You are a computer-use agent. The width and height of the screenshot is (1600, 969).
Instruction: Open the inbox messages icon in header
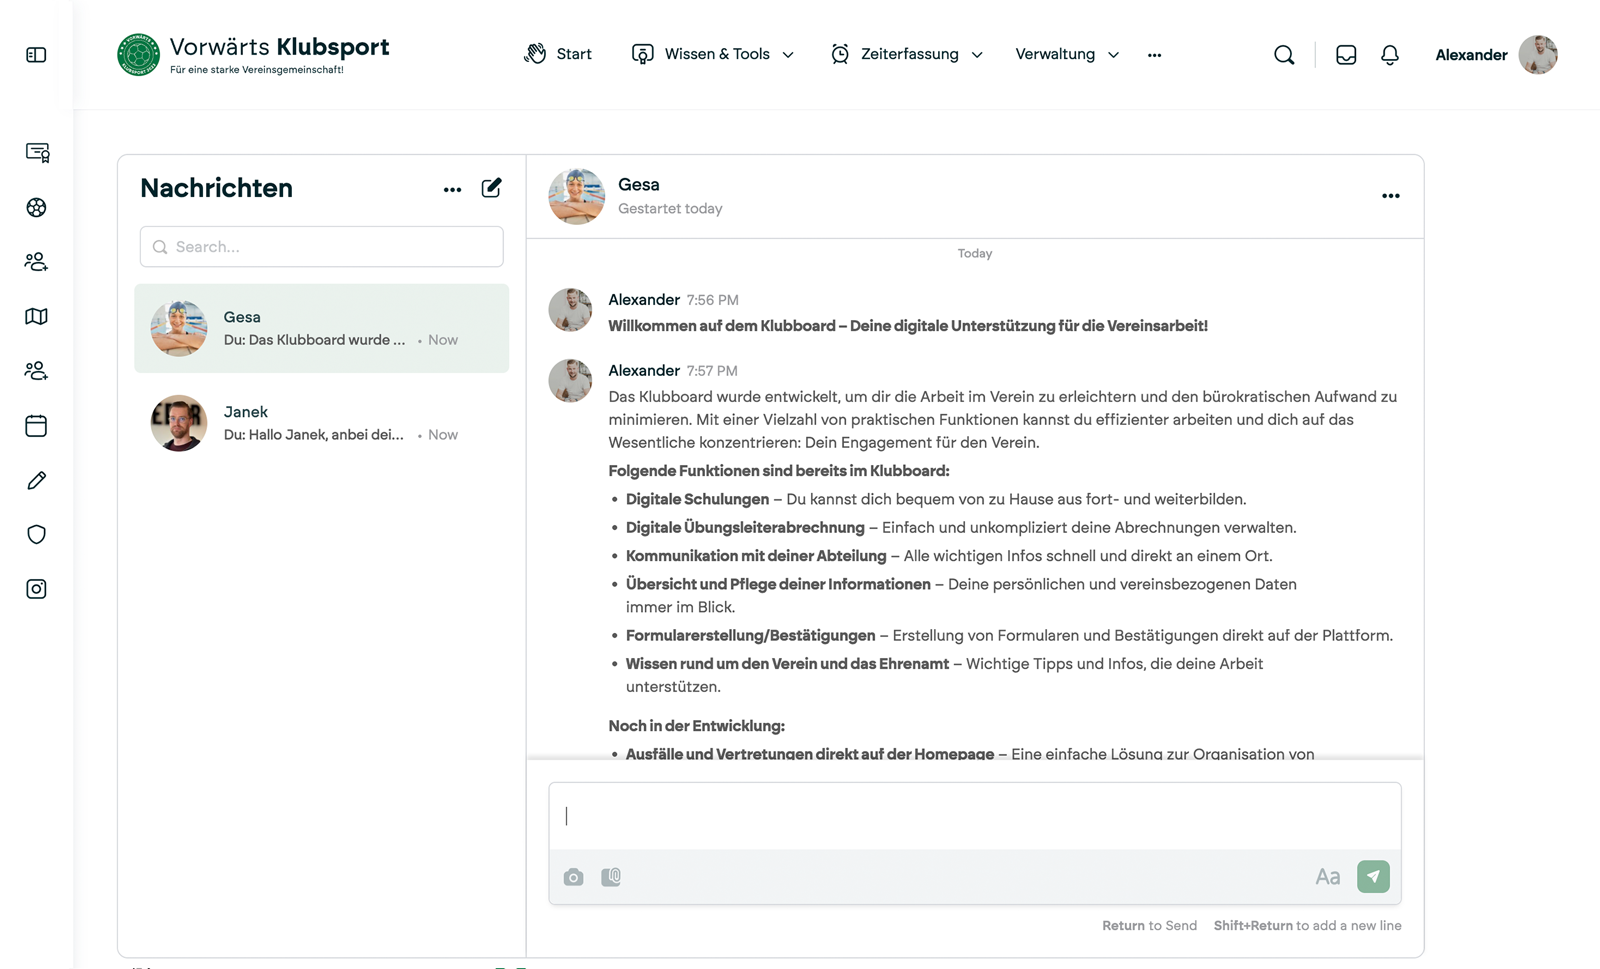(1346, 55)
